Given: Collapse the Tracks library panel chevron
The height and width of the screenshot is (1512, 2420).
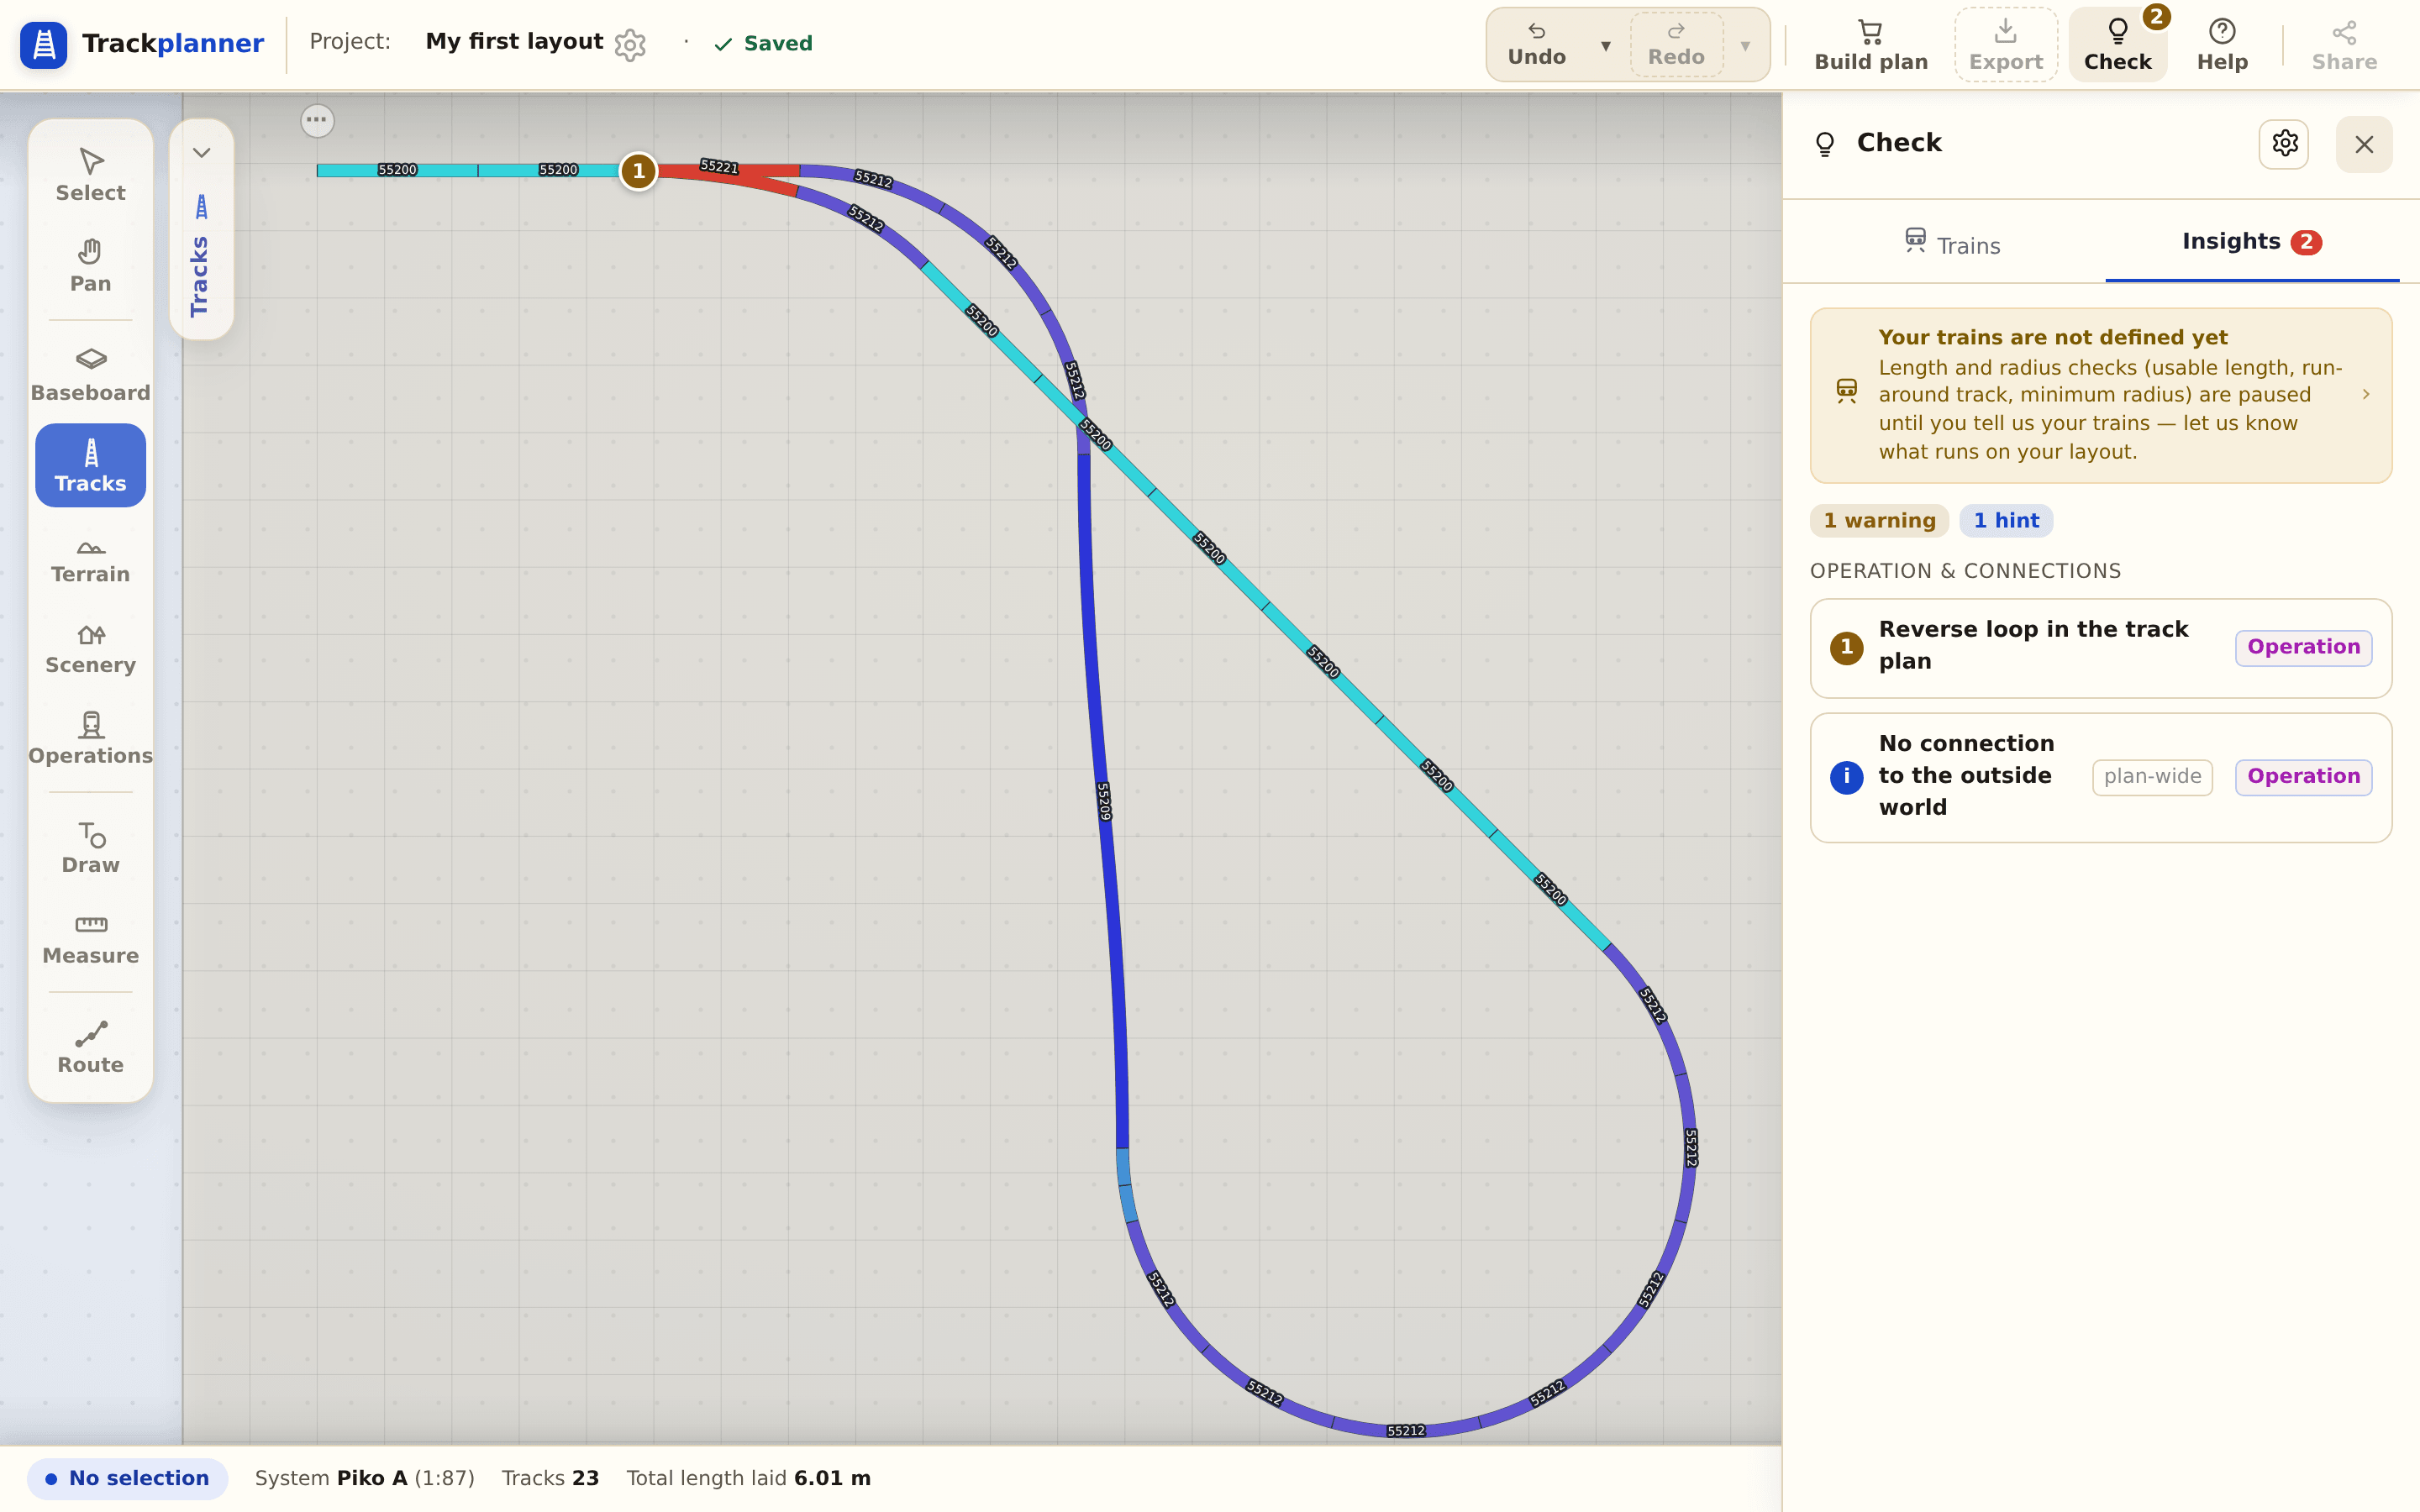Looking at the screenshot, I should (x=202, y=153).
